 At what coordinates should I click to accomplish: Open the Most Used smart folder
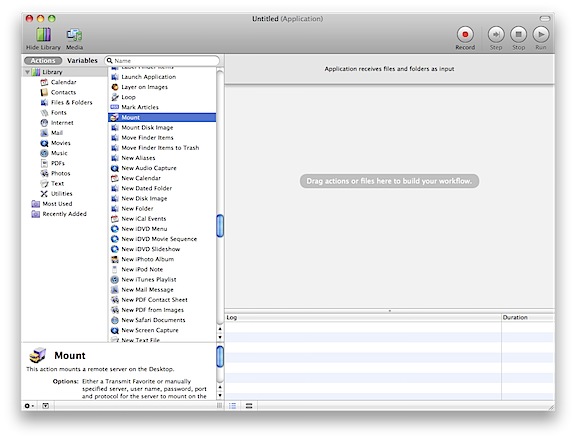52,204
